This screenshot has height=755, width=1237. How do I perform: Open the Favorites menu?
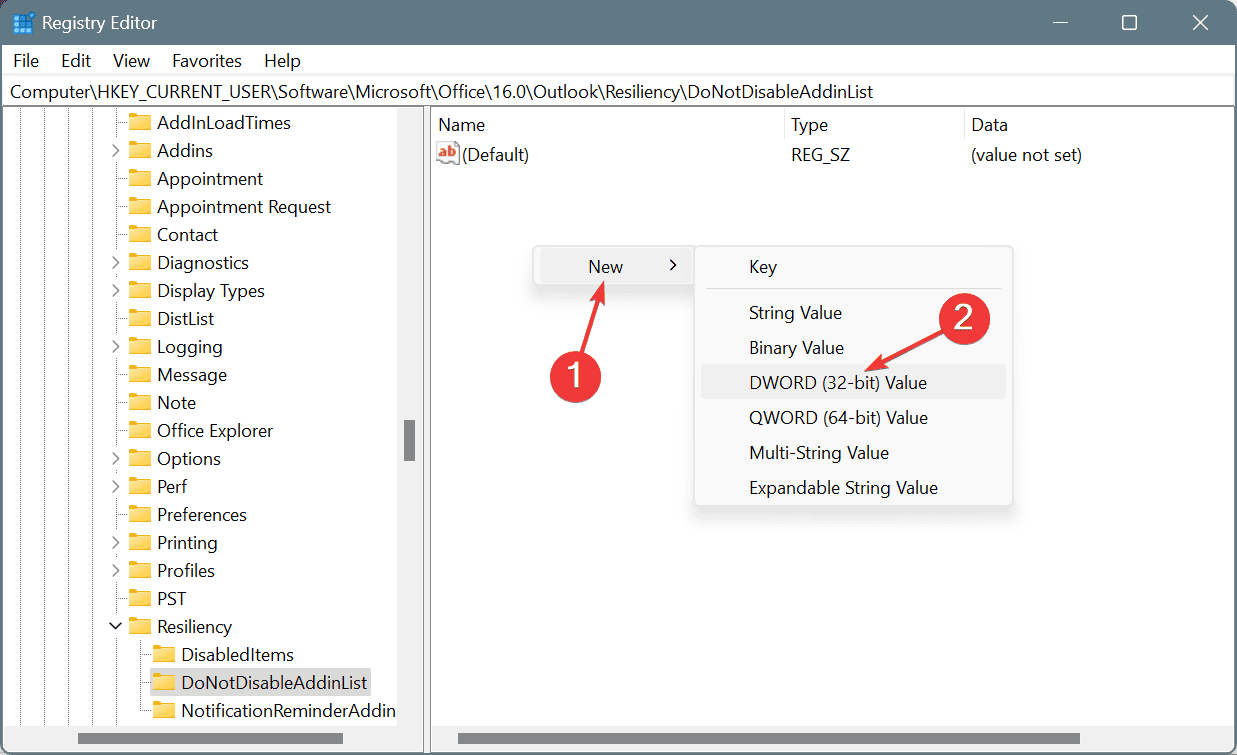[x=207, y=61]
